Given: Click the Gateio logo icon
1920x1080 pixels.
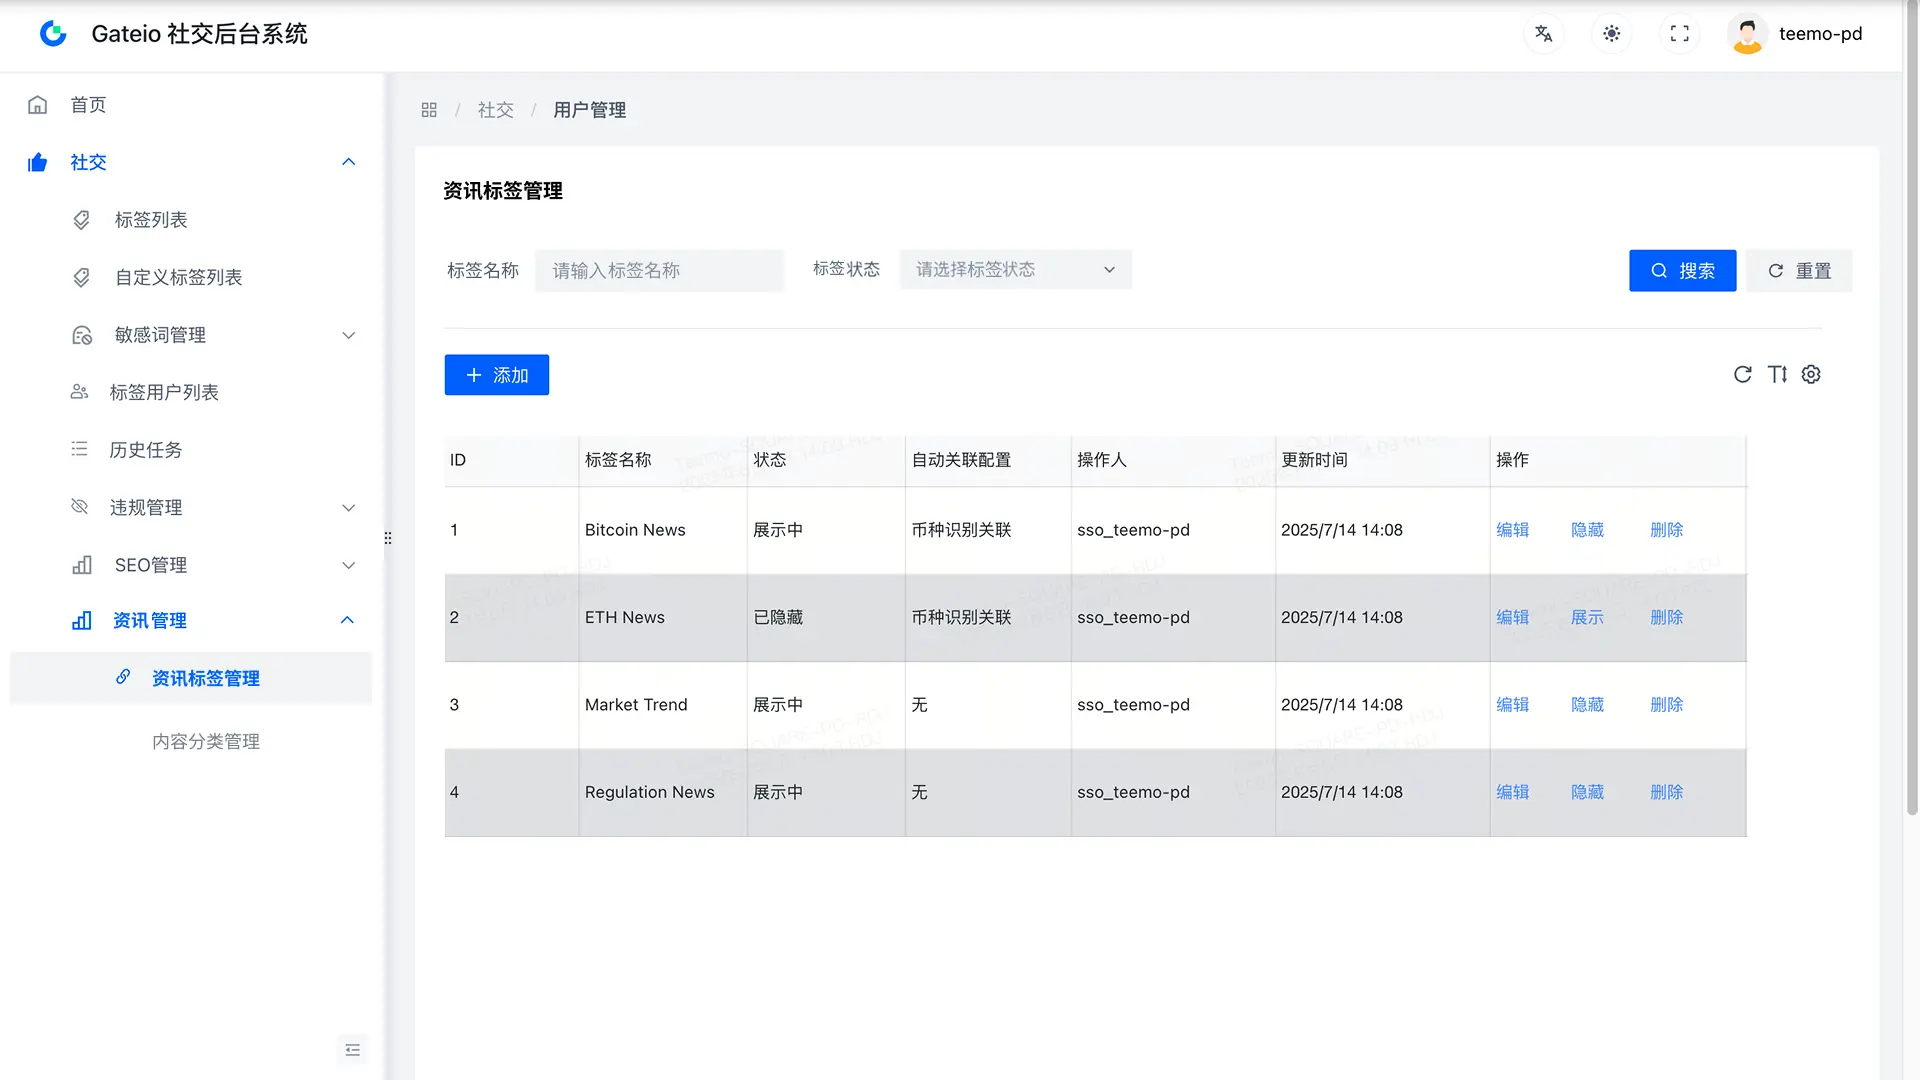Looking at the screenshot, I should click(x=53, y=34).
